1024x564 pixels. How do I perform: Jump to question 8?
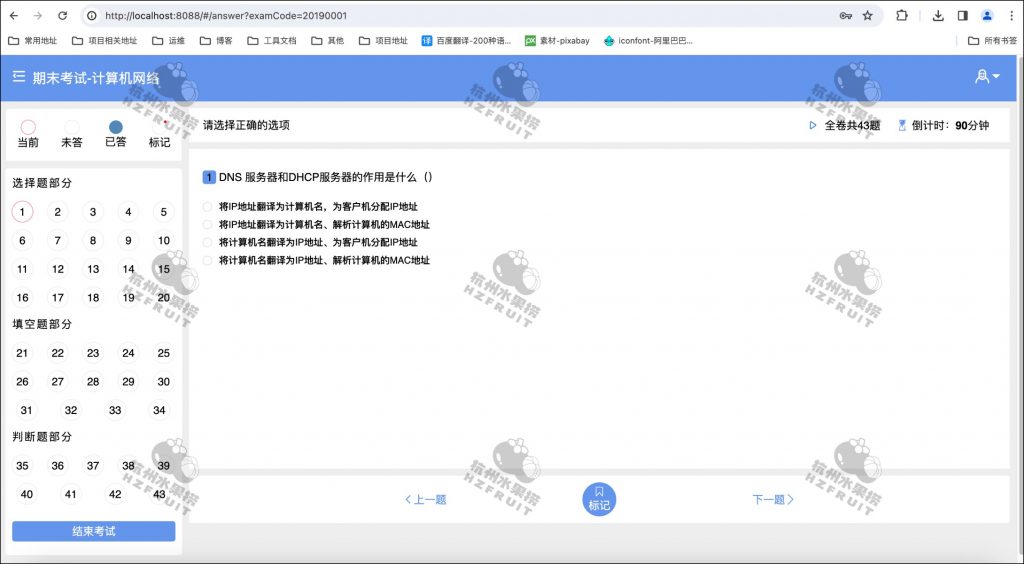point(93,240)
